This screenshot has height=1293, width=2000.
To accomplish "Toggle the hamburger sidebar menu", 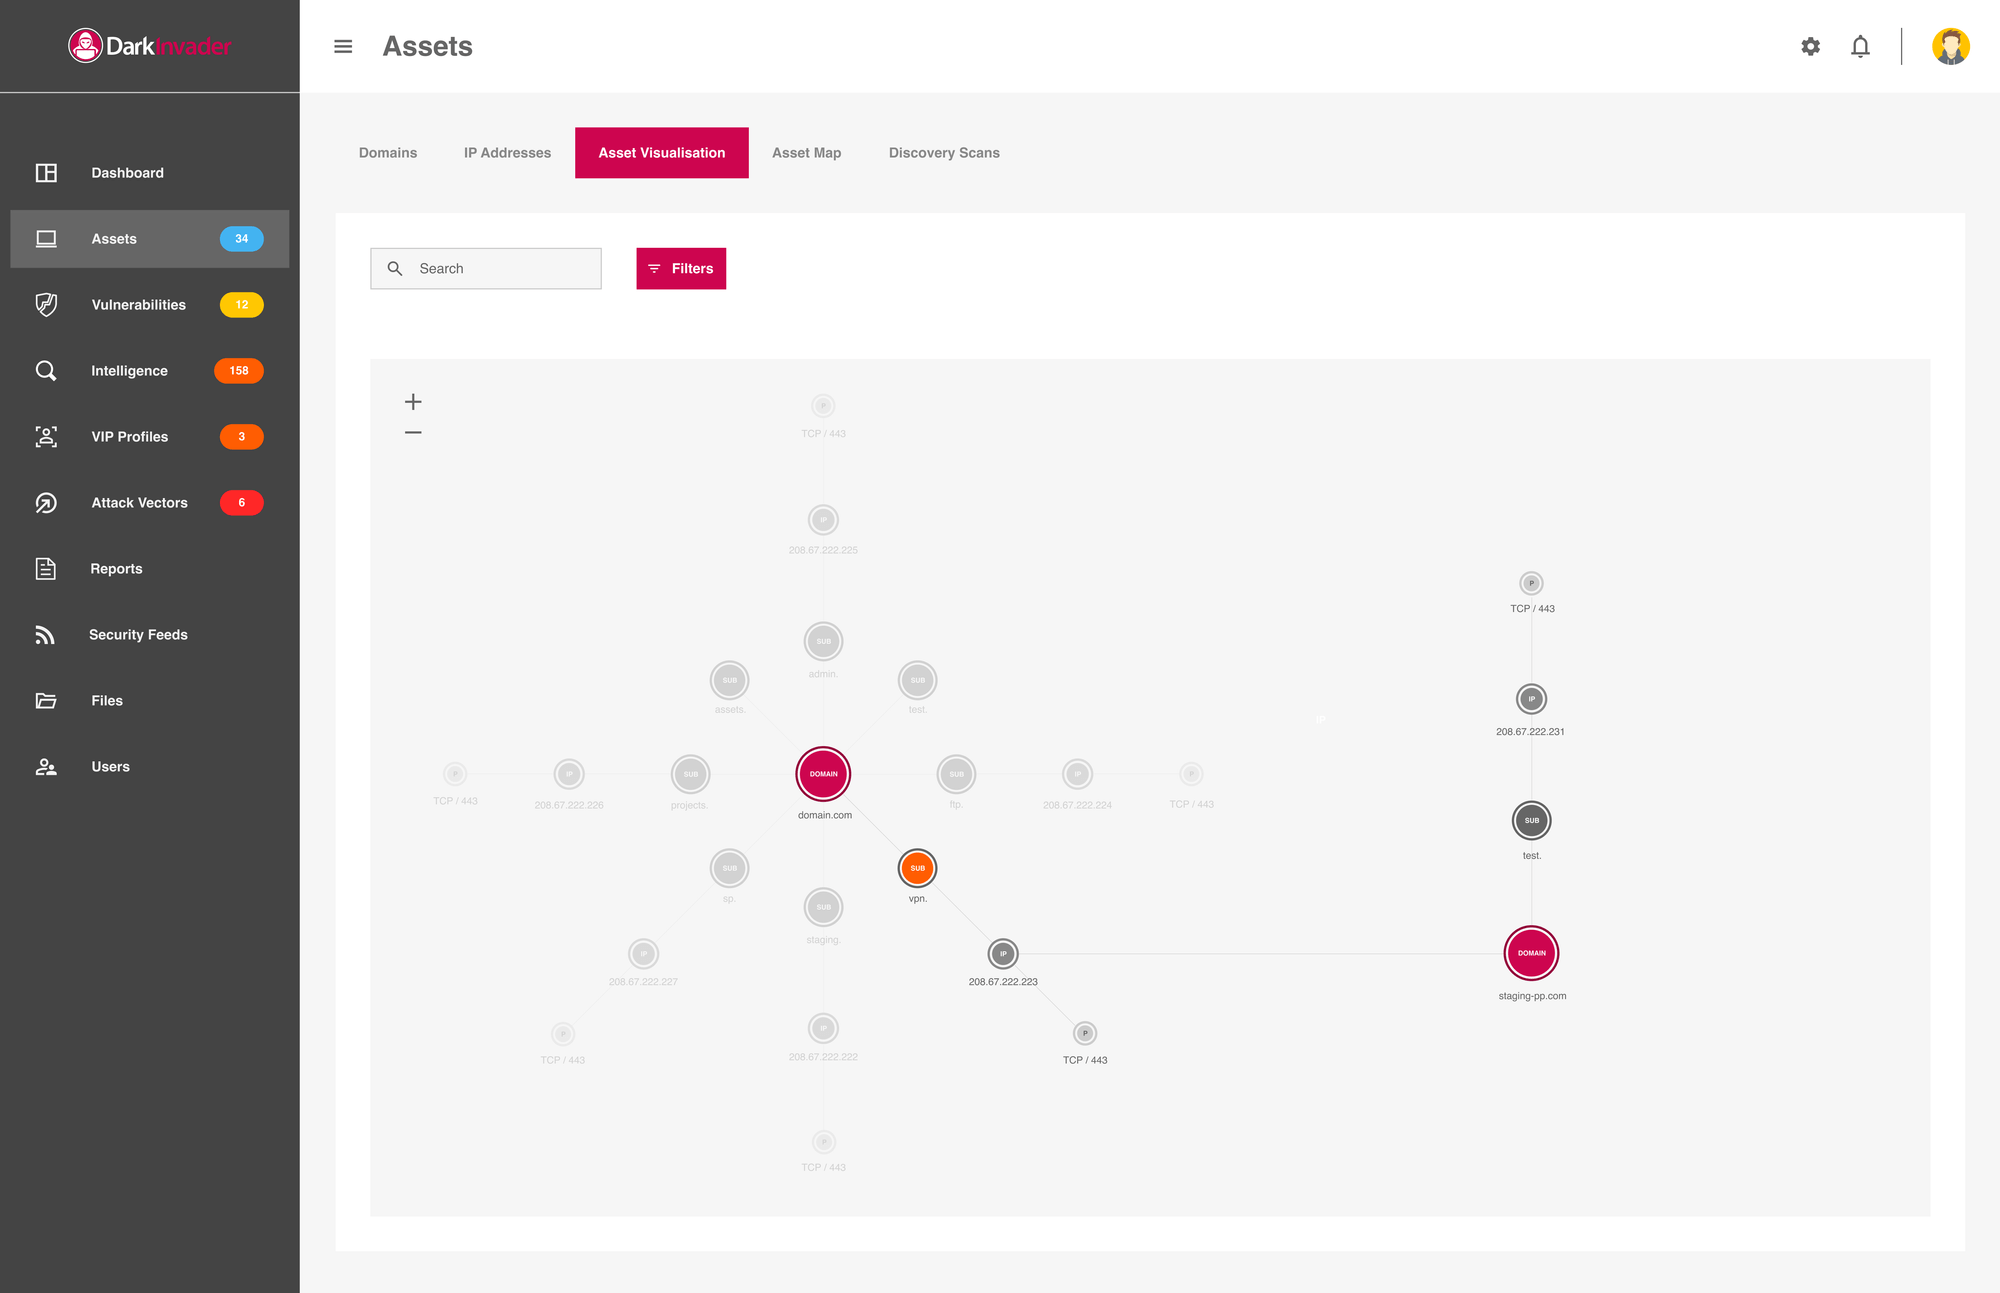I will [343, 47].
